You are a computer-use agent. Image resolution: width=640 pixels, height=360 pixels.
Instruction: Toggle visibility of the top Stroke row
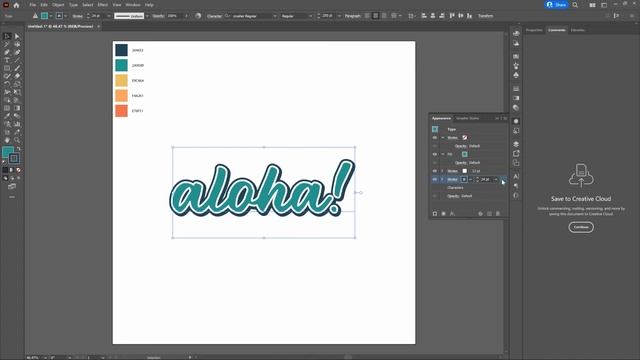pyautogui.click(x=435, y=138)
